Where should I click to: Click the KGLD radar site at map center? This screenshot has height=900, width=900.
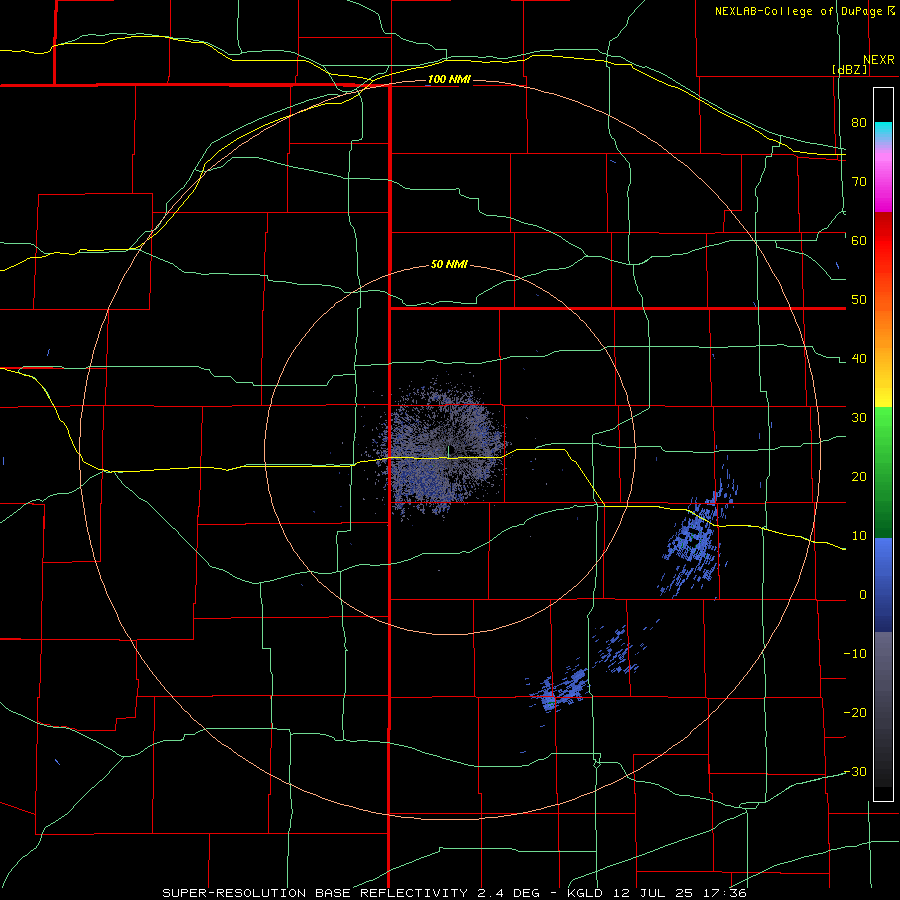click(449, 451)
